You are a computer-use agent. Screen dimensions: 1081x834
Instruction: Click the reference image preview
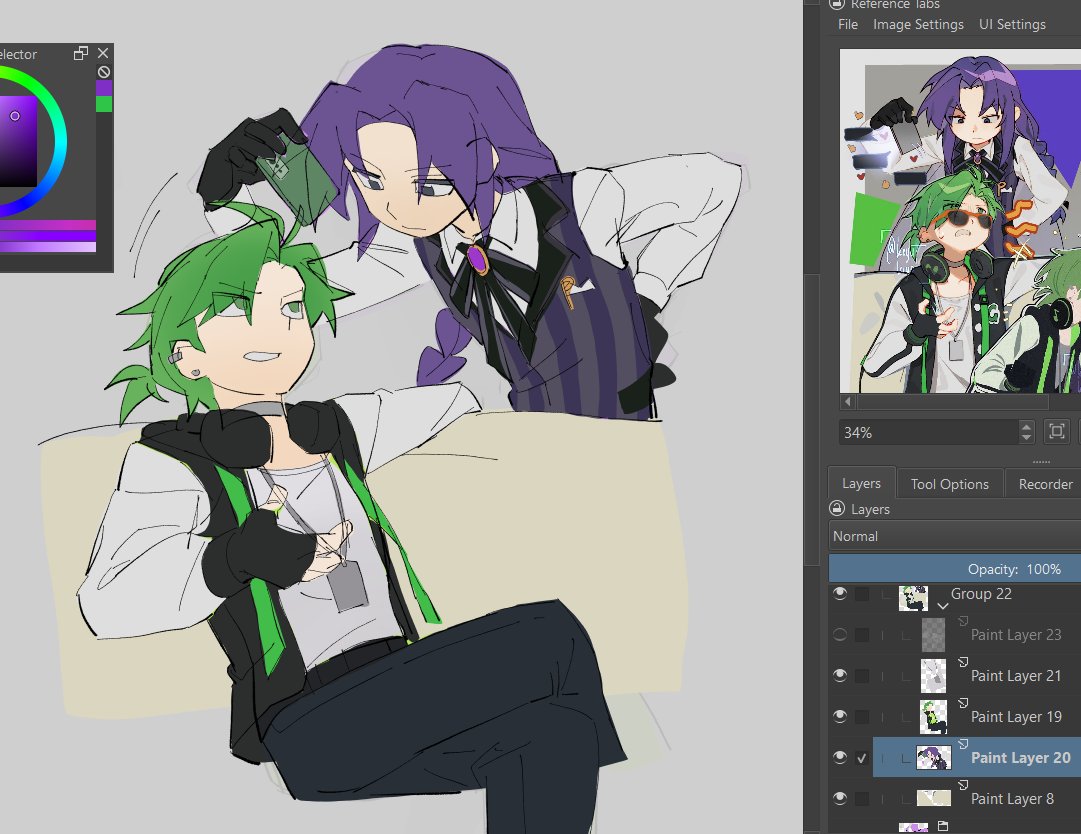coord(960,221)
